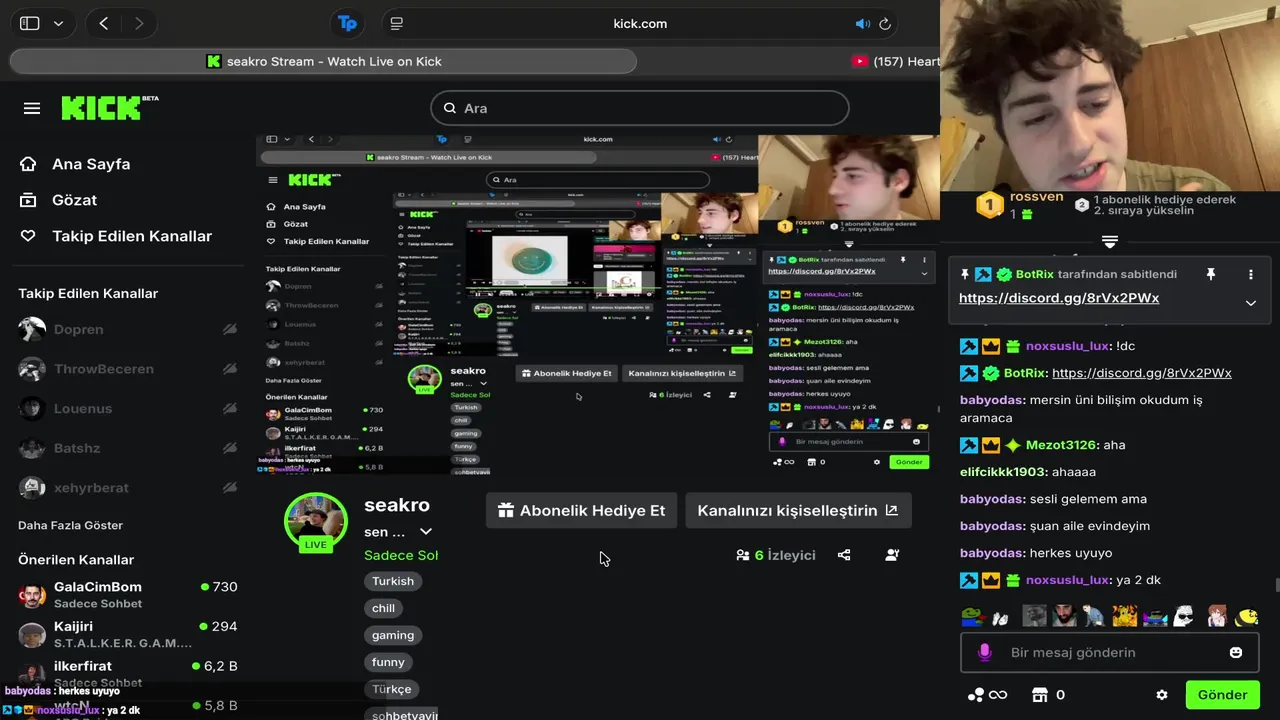The height and width of the screenshot is (720, 1280).
Task: Mute tab audio speaker icon
Action: point(863,24)
